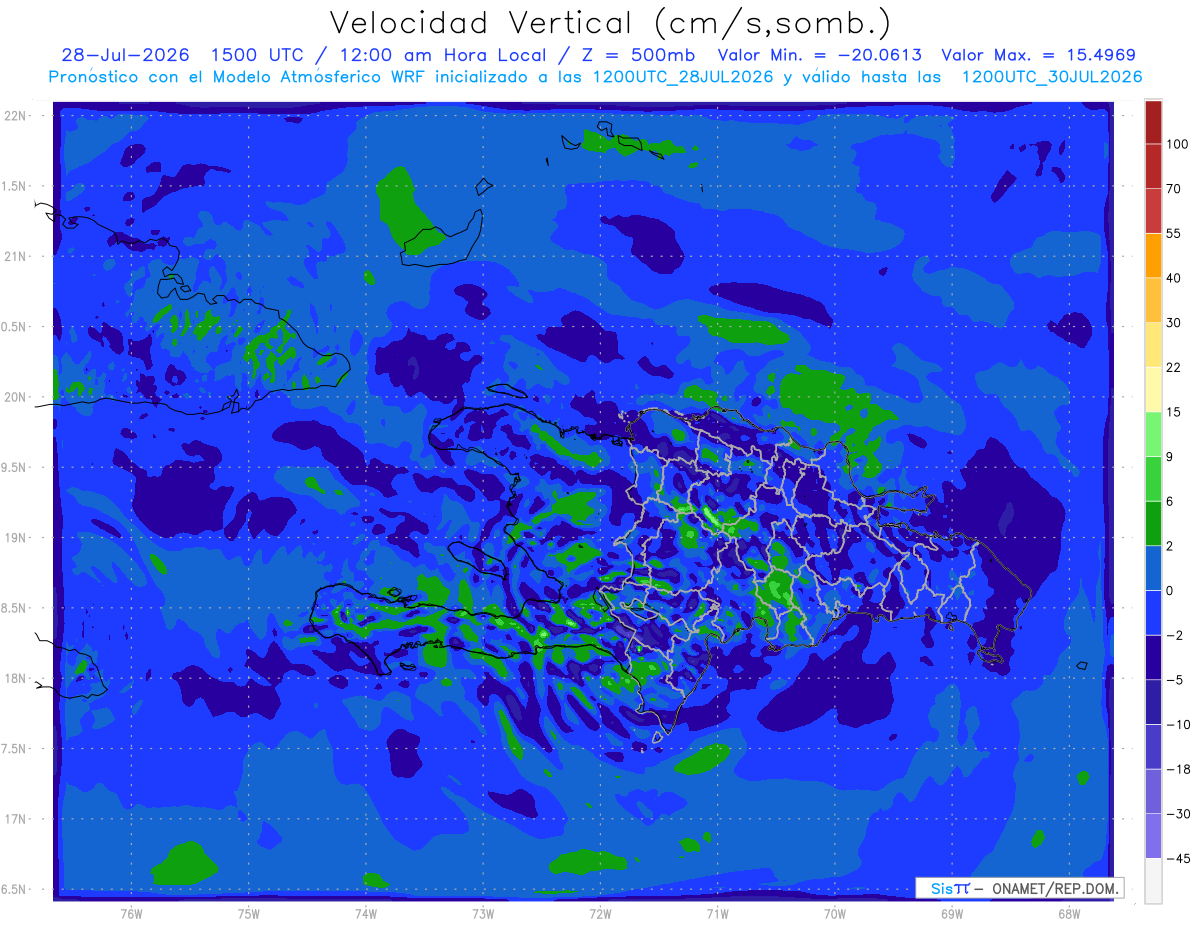Click the title "Velocidad Vertical (cm/s,somb.)"

coord(609,23)
